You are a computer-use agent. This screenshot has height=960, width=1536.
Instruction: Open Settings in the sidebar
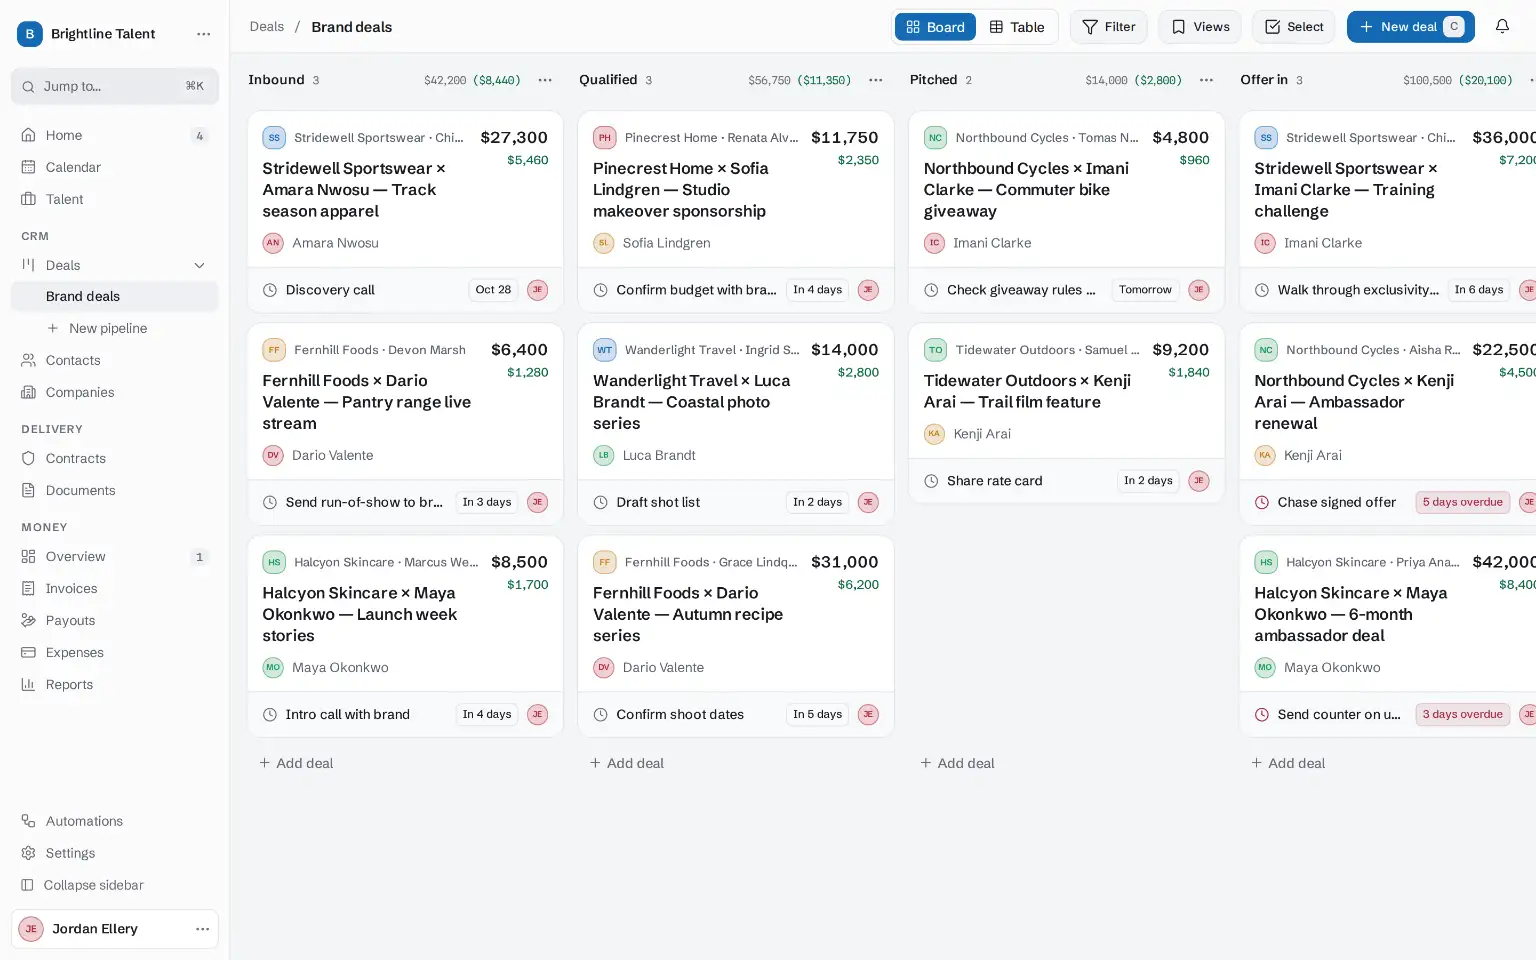pyautogui.click(x=115, y=853)
